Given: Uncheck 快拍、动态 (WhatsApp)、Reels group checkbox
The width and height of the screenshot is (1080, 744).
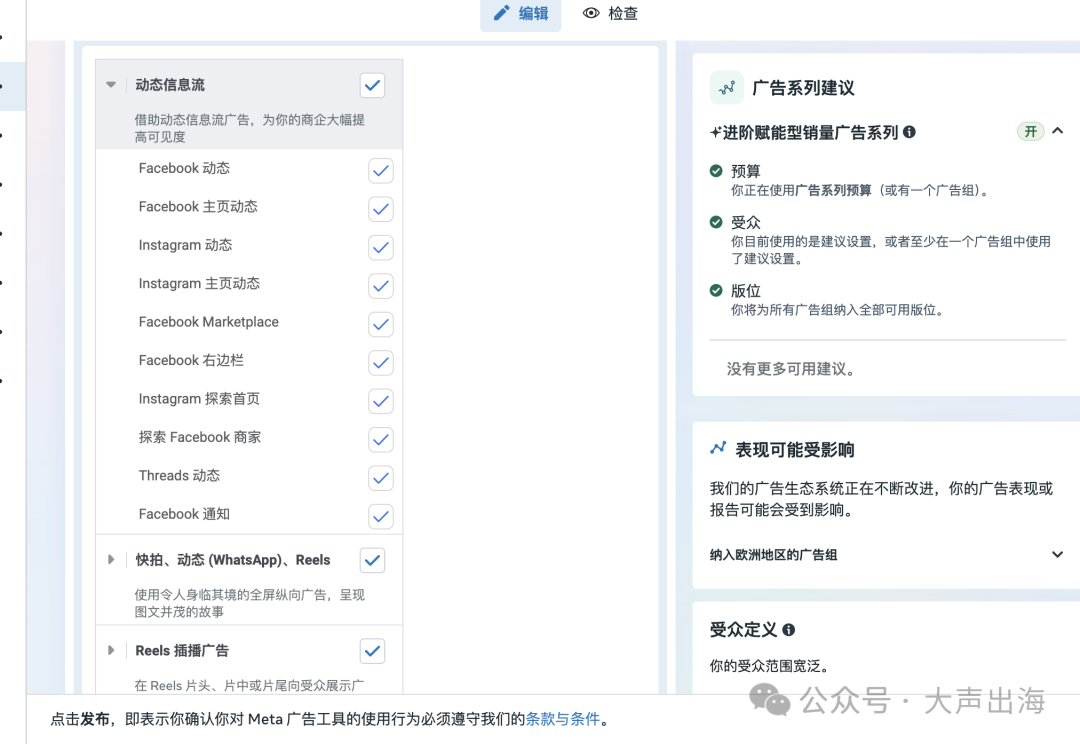Looking at the screenshot, I should coord(373,561).
